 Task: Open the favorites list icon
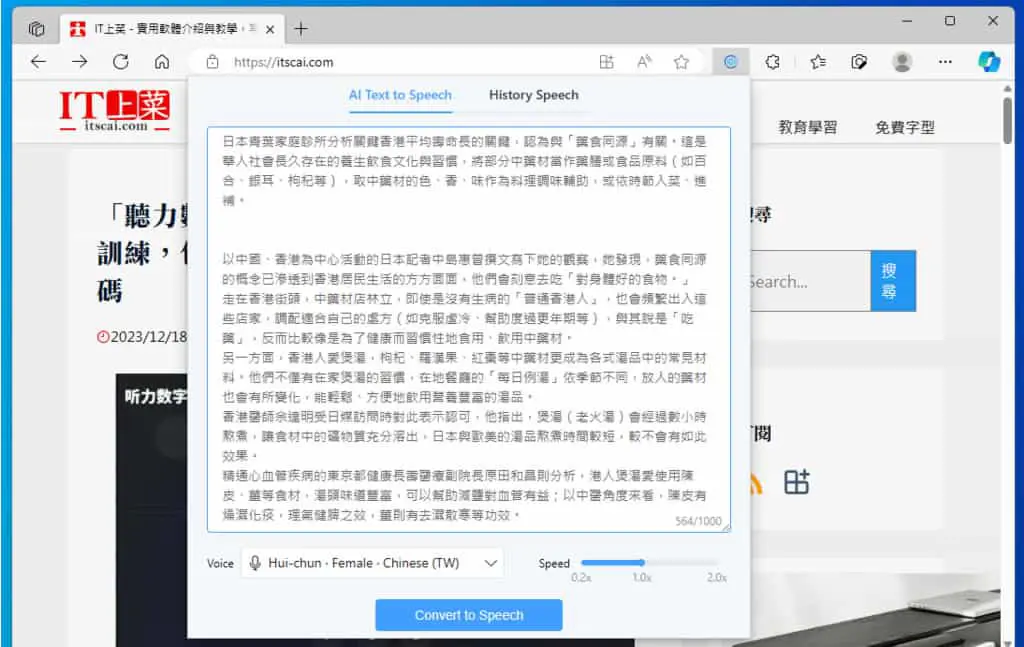pos(818,62)
